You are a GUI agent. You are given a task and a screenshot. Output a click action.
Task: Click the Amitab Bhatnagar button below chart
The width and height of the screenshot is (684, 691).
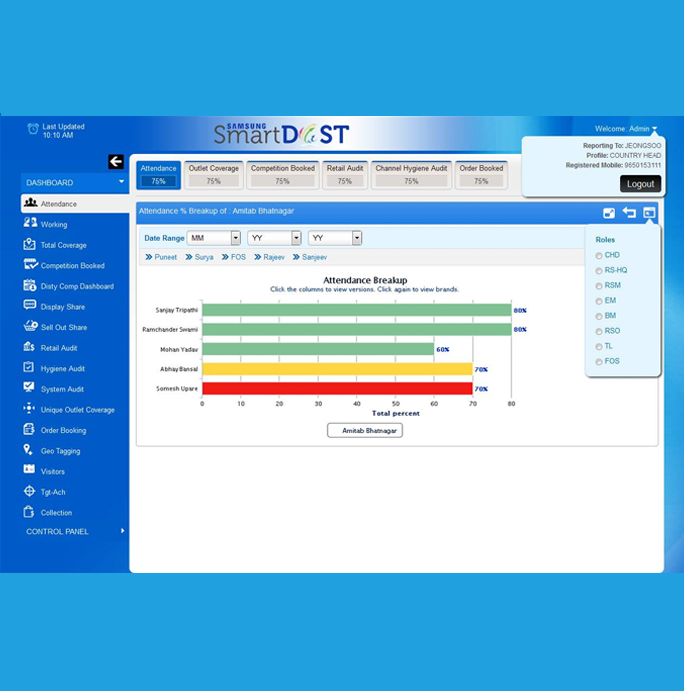click(x=365, y=431)
